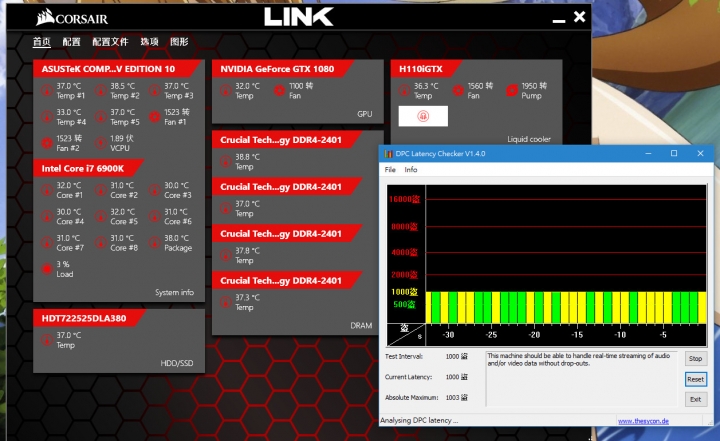Click the "Current Latency:" value

pyautogui.click(x=456, y=377)
